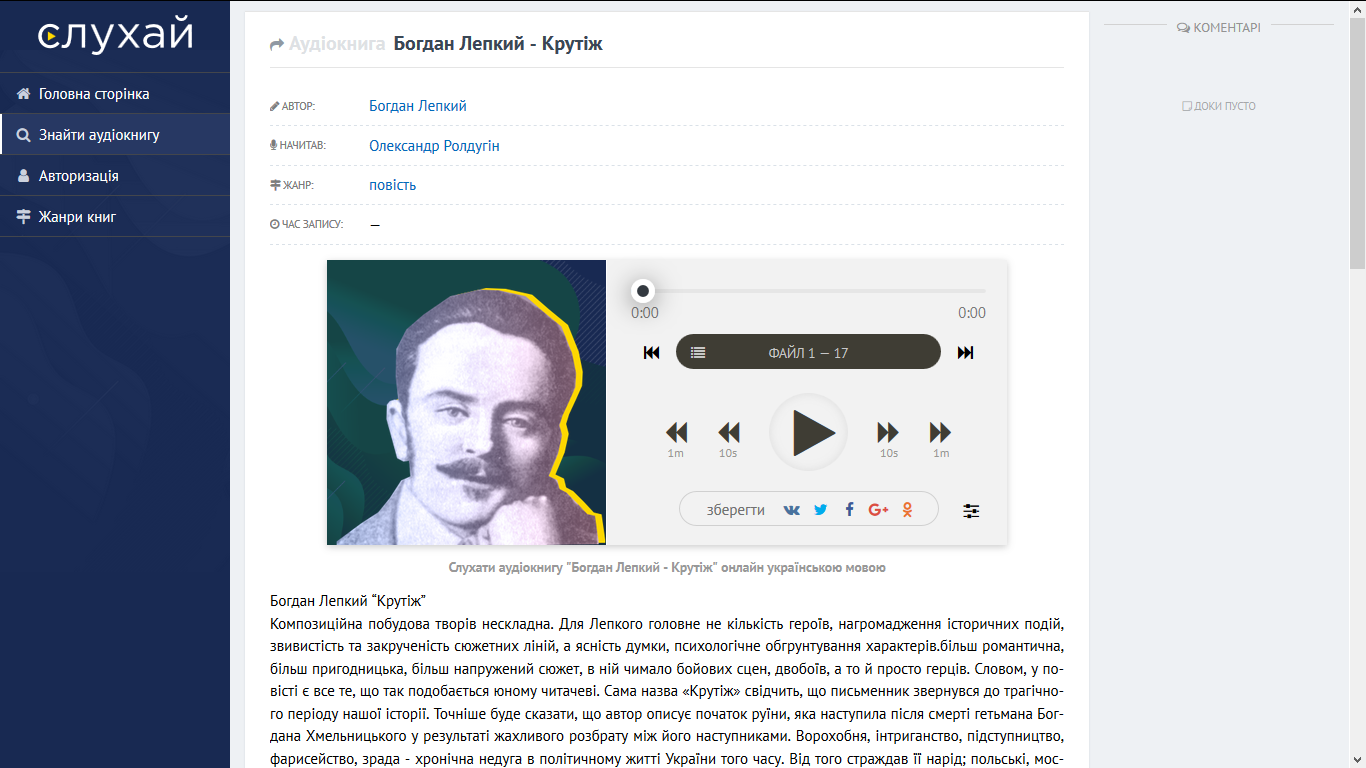The height and width of the screenshot is (768, 1366).
Task: Rewind the audio by 10 seconds
Action: [729, 433]
